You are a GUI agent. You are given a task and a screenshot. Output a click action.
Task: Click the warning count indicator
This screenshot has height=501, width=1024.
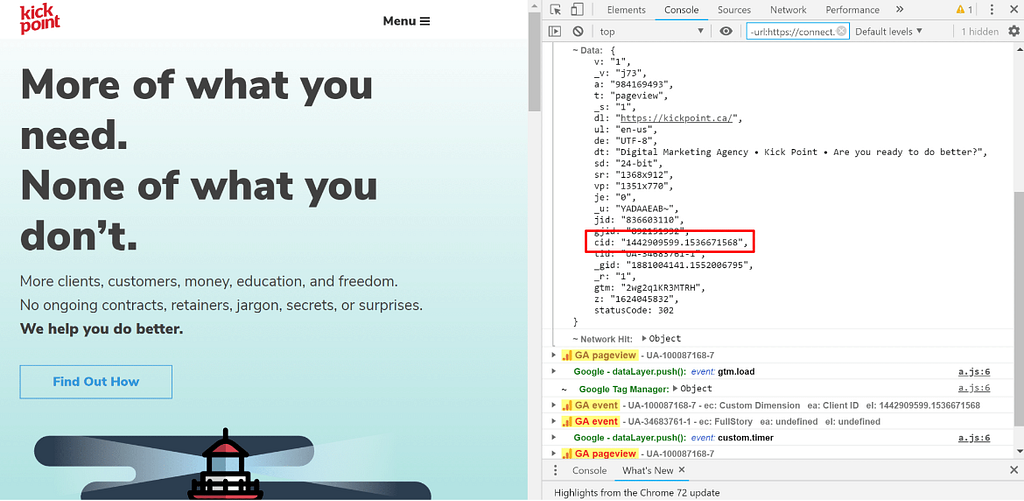point(965,10)
